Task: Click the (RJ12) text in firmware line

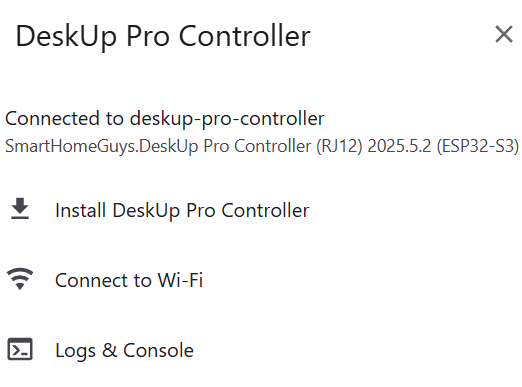Action: tap(339, 146)
